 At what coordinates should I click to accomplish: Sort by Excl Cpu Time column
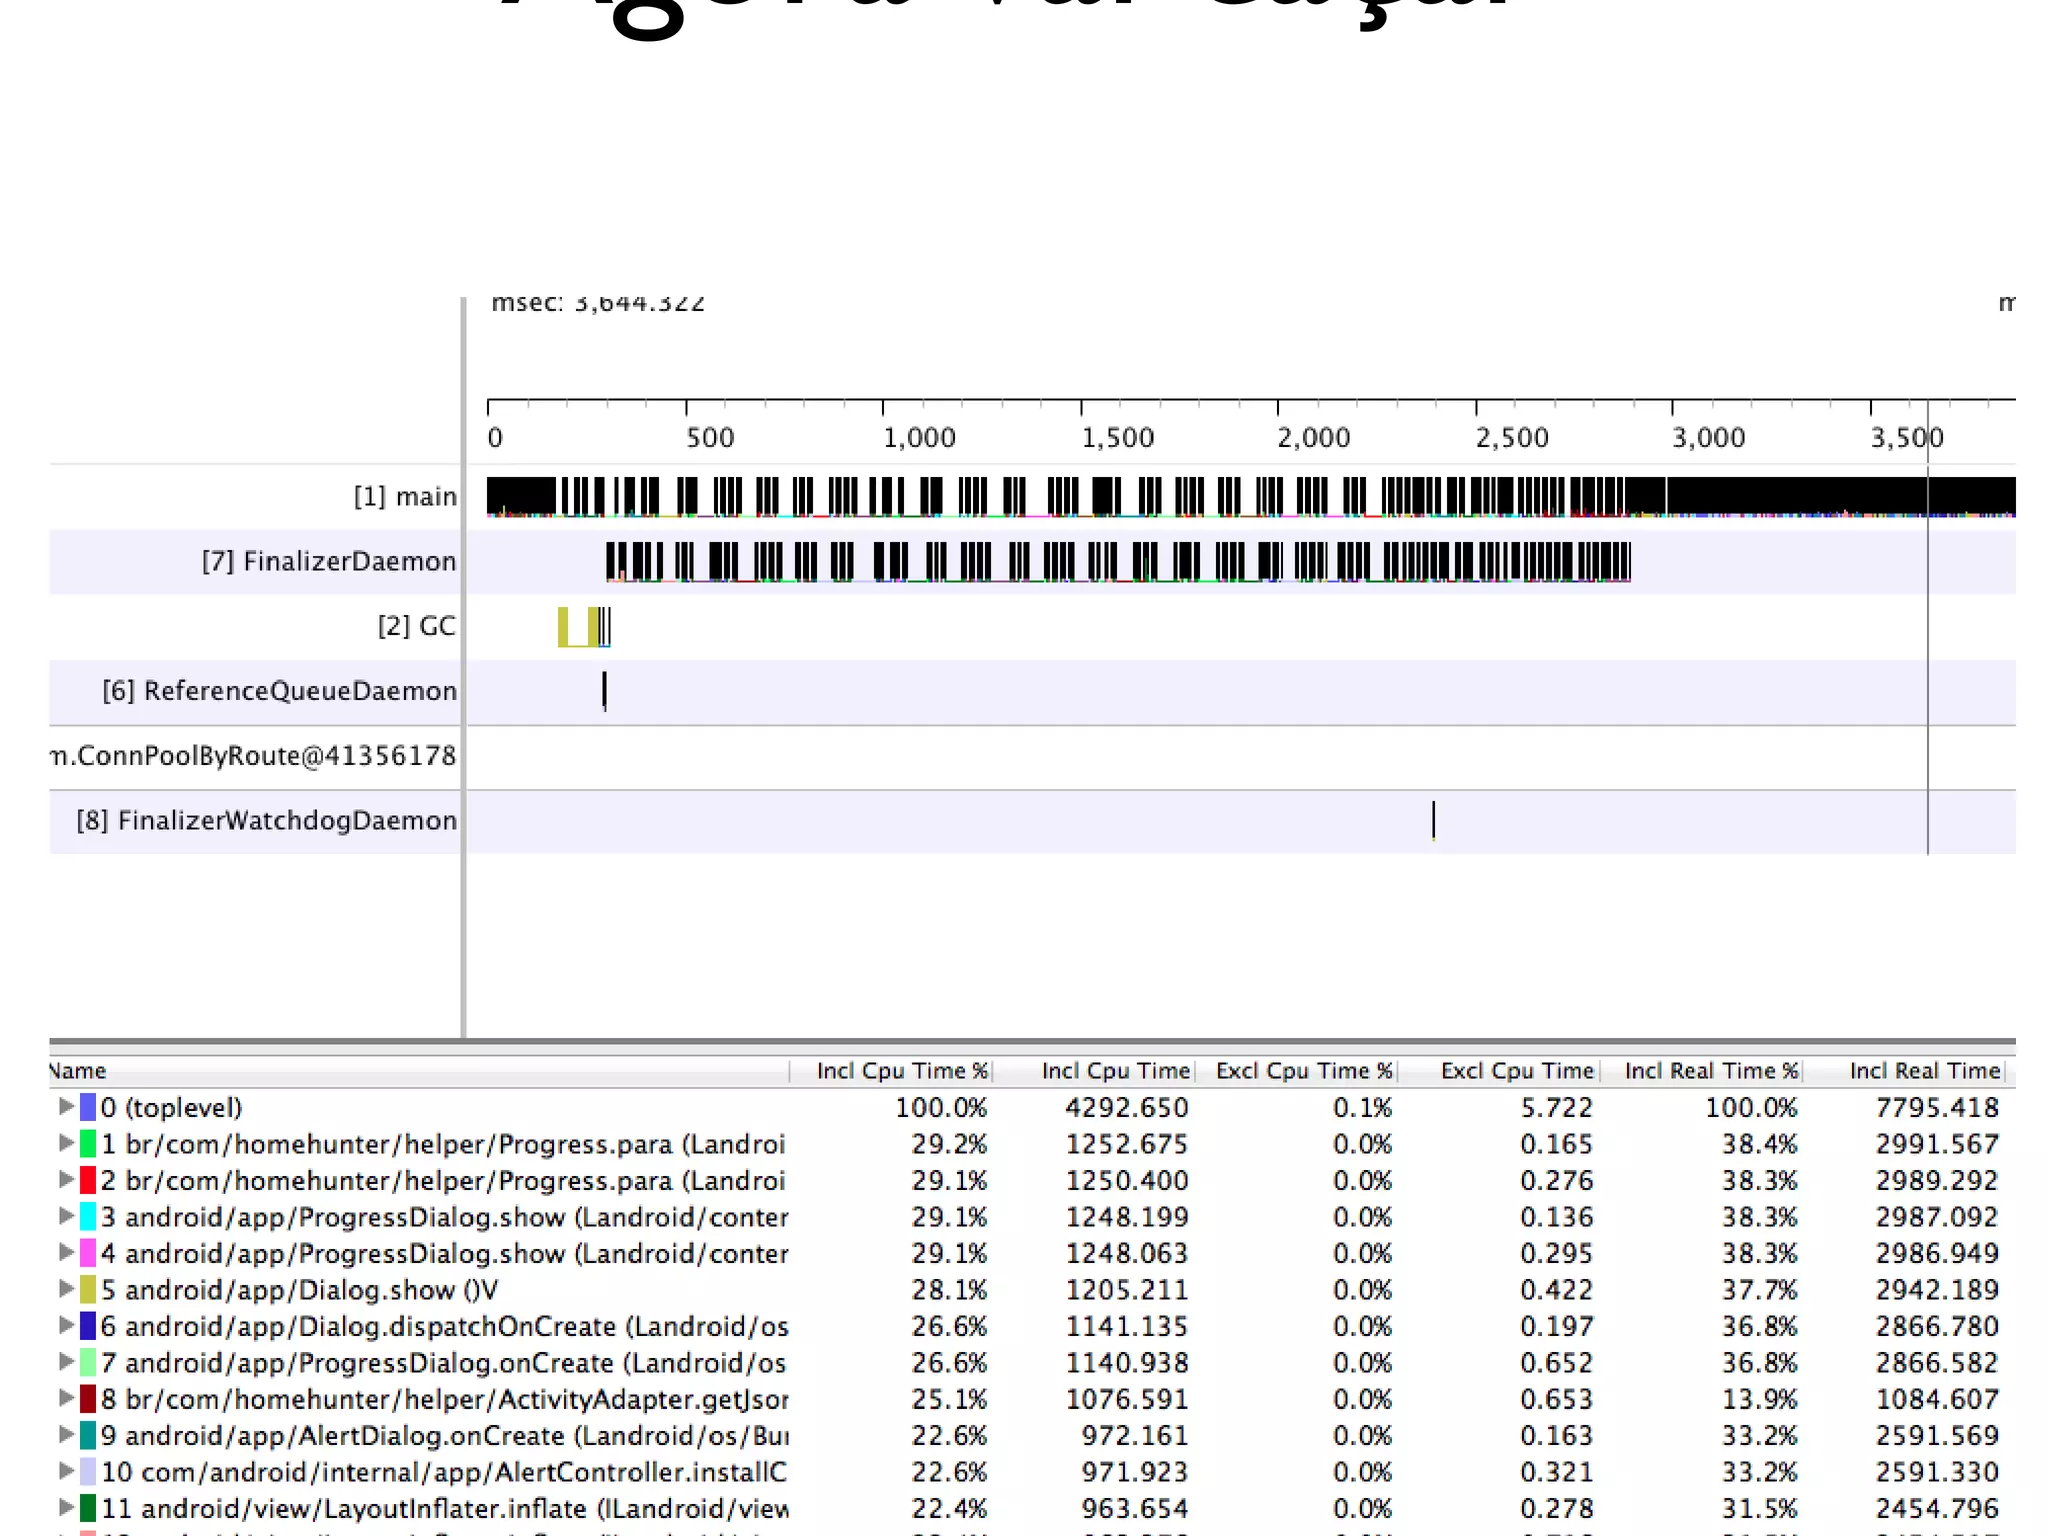pos(1516,1071)
